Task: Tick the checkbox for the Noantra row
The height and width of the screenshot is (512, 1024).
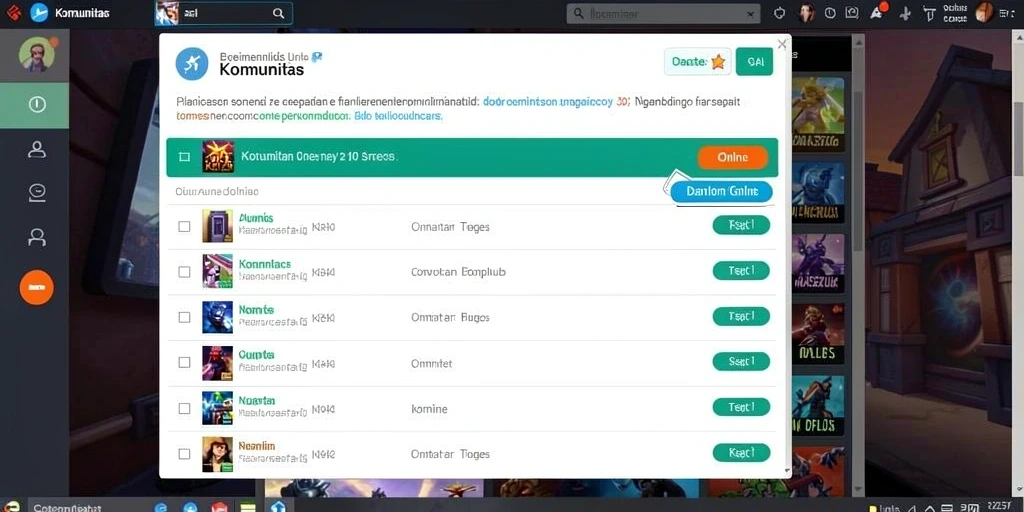Action: 184,408
